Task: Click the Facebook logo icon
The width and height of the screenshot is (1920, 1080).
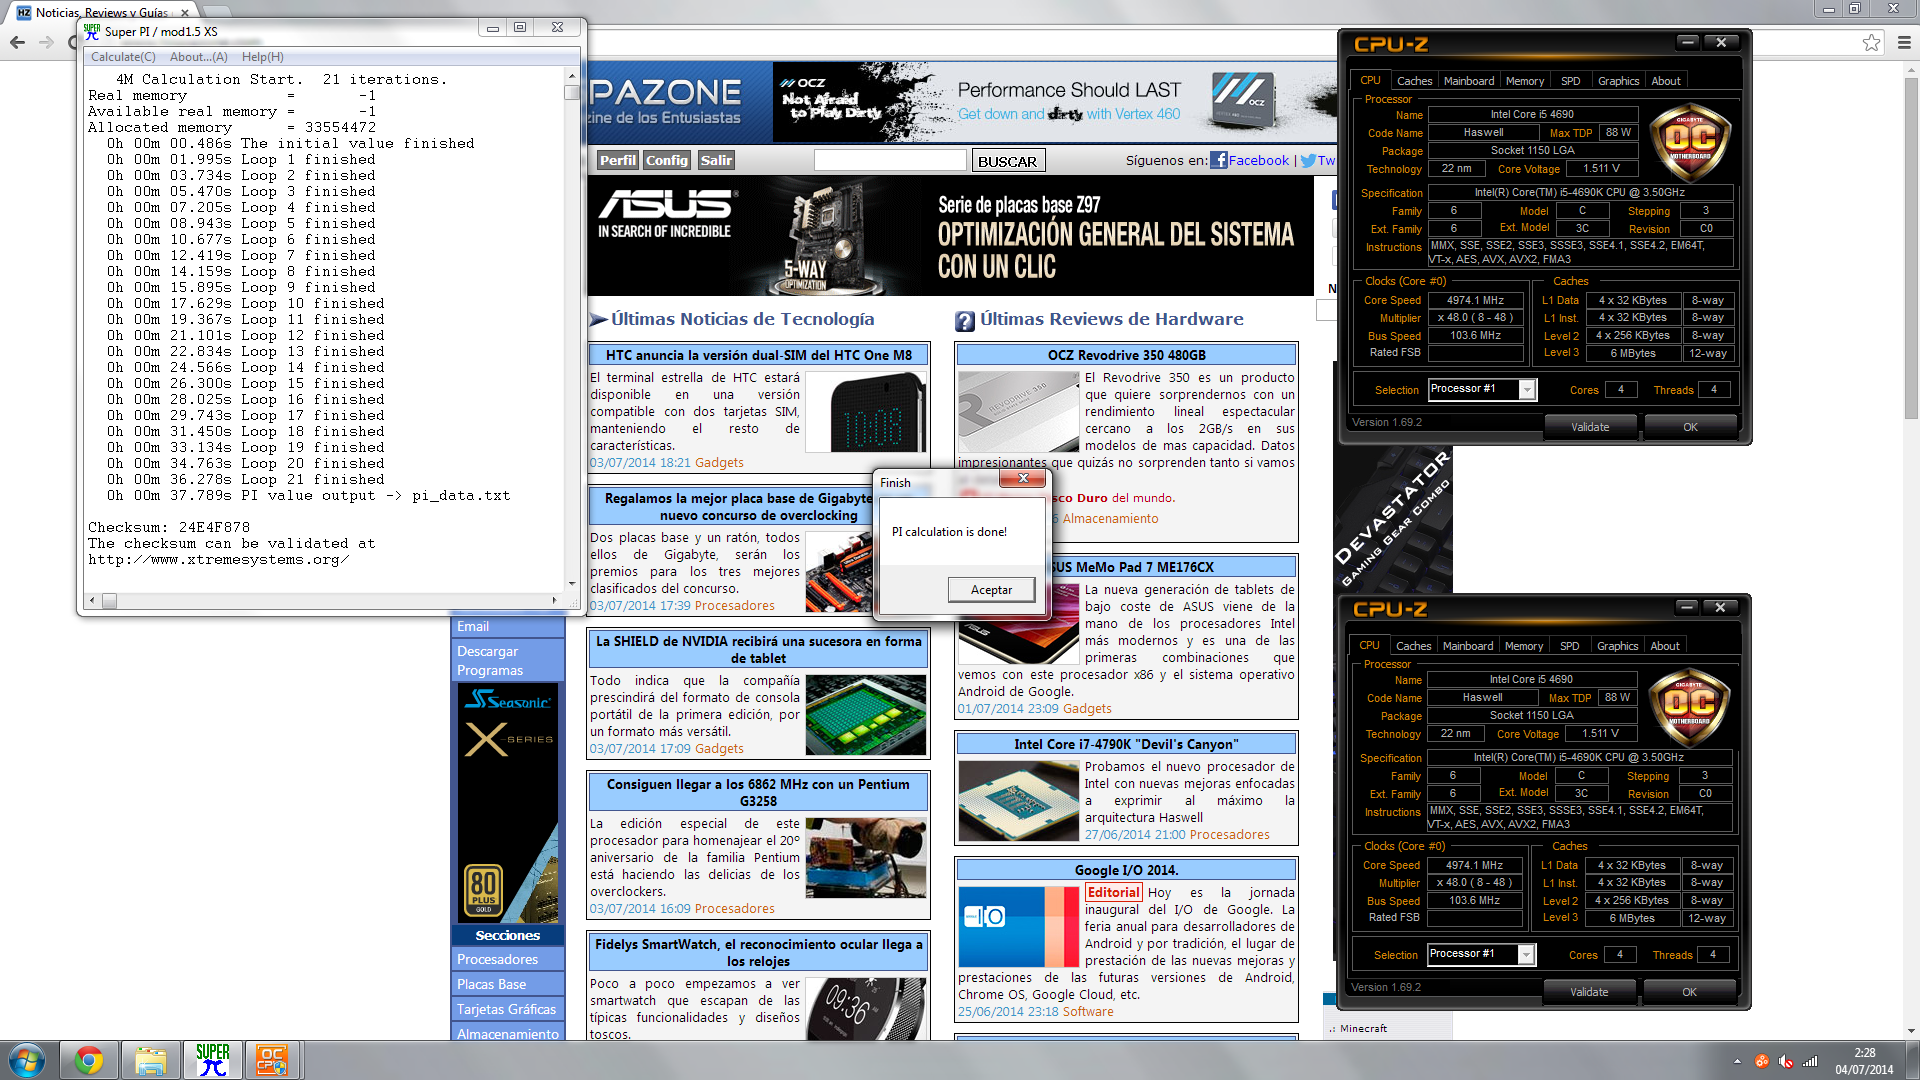Action: [x=1218, y=160]
